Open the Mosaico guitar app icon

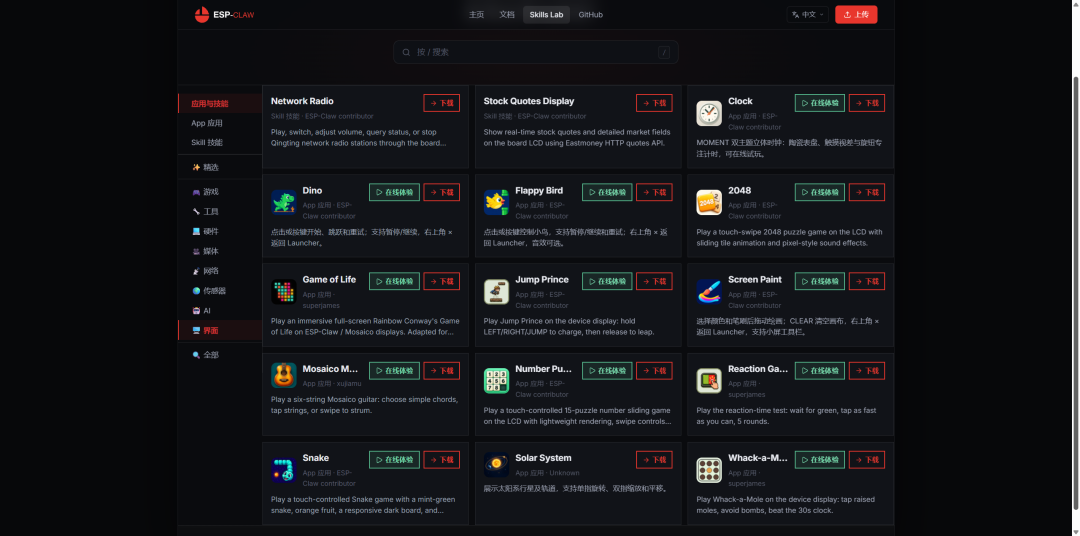coord(284,375)
